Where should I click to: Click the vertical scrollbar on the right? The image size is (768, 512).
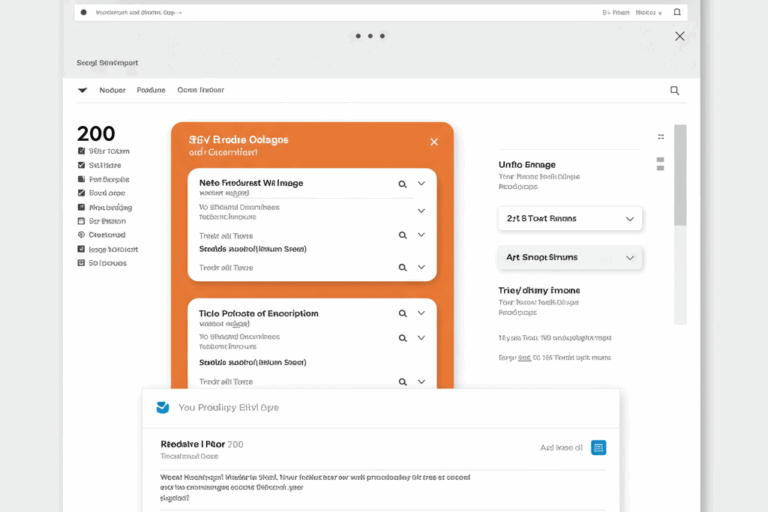coord(680,224)
